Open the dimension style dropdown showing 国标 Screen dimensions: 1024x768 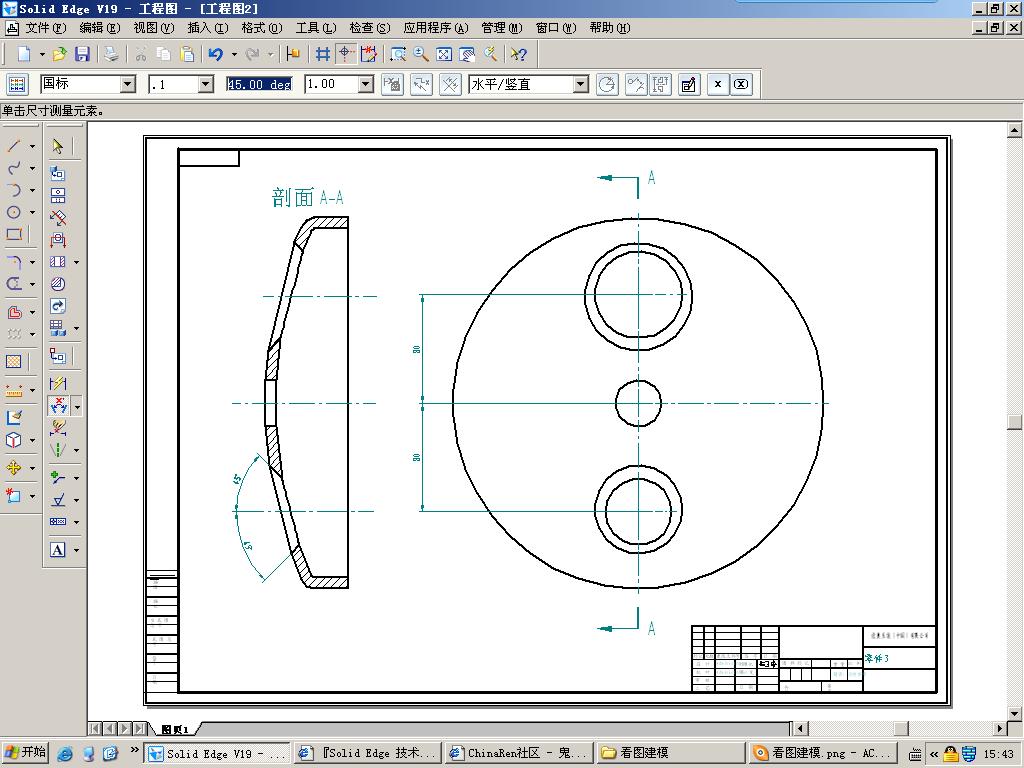(128, 84)
